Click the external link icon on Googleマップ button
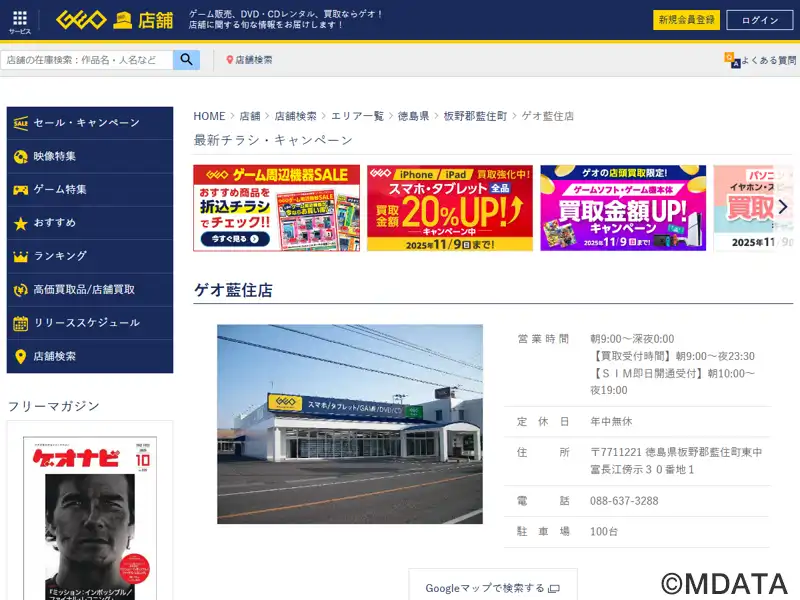The width and height of the screenshot is (800, 600). tap(554, 589)
